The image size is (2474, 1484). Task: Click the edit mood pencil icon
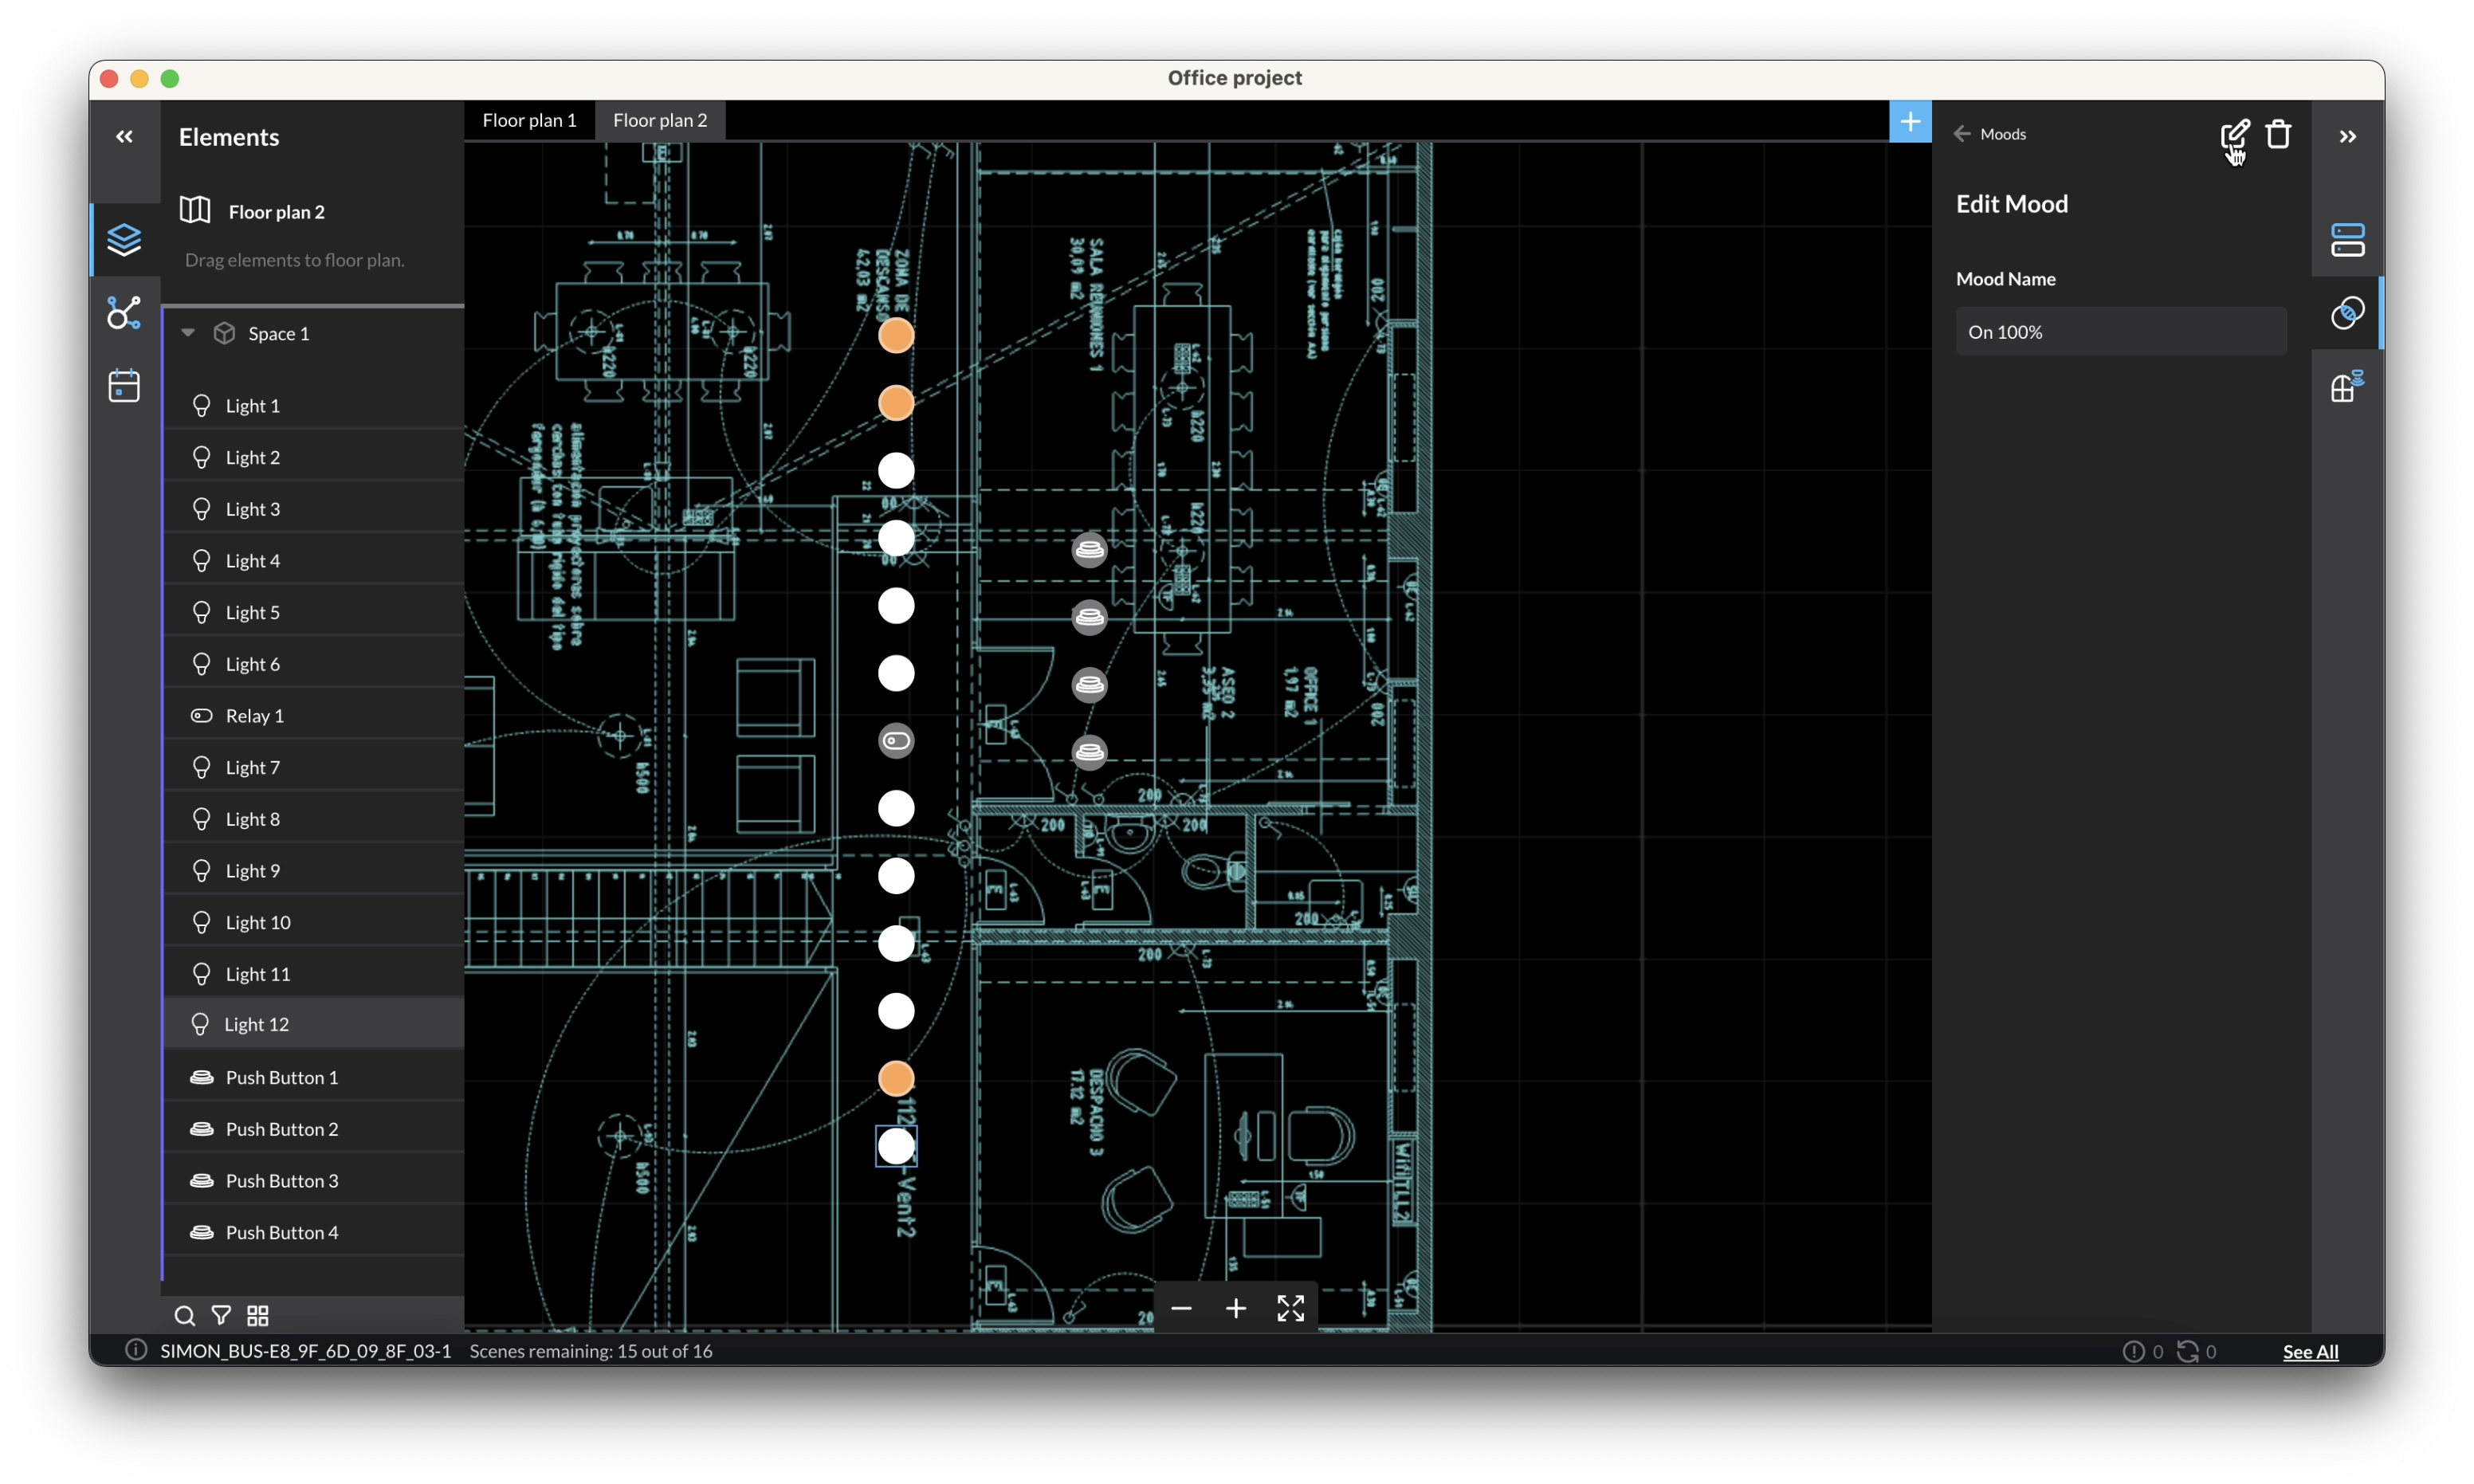(x=2234, y=134)
